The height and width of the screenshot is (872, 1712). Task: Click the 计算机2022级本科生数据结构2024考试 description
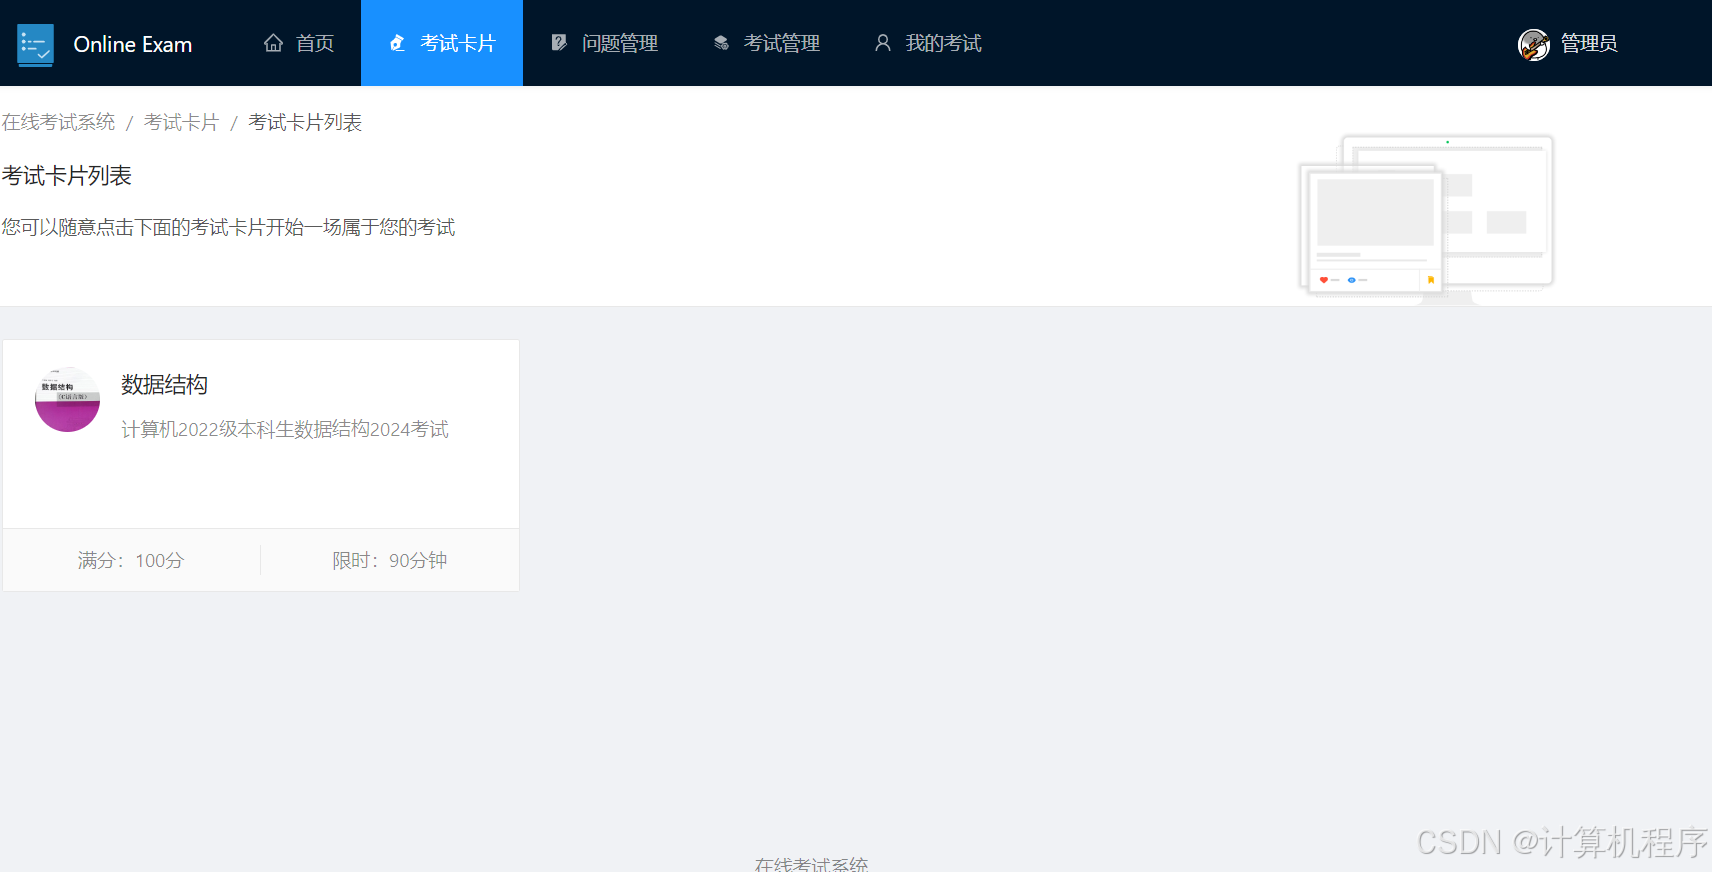tap(285, 429)
